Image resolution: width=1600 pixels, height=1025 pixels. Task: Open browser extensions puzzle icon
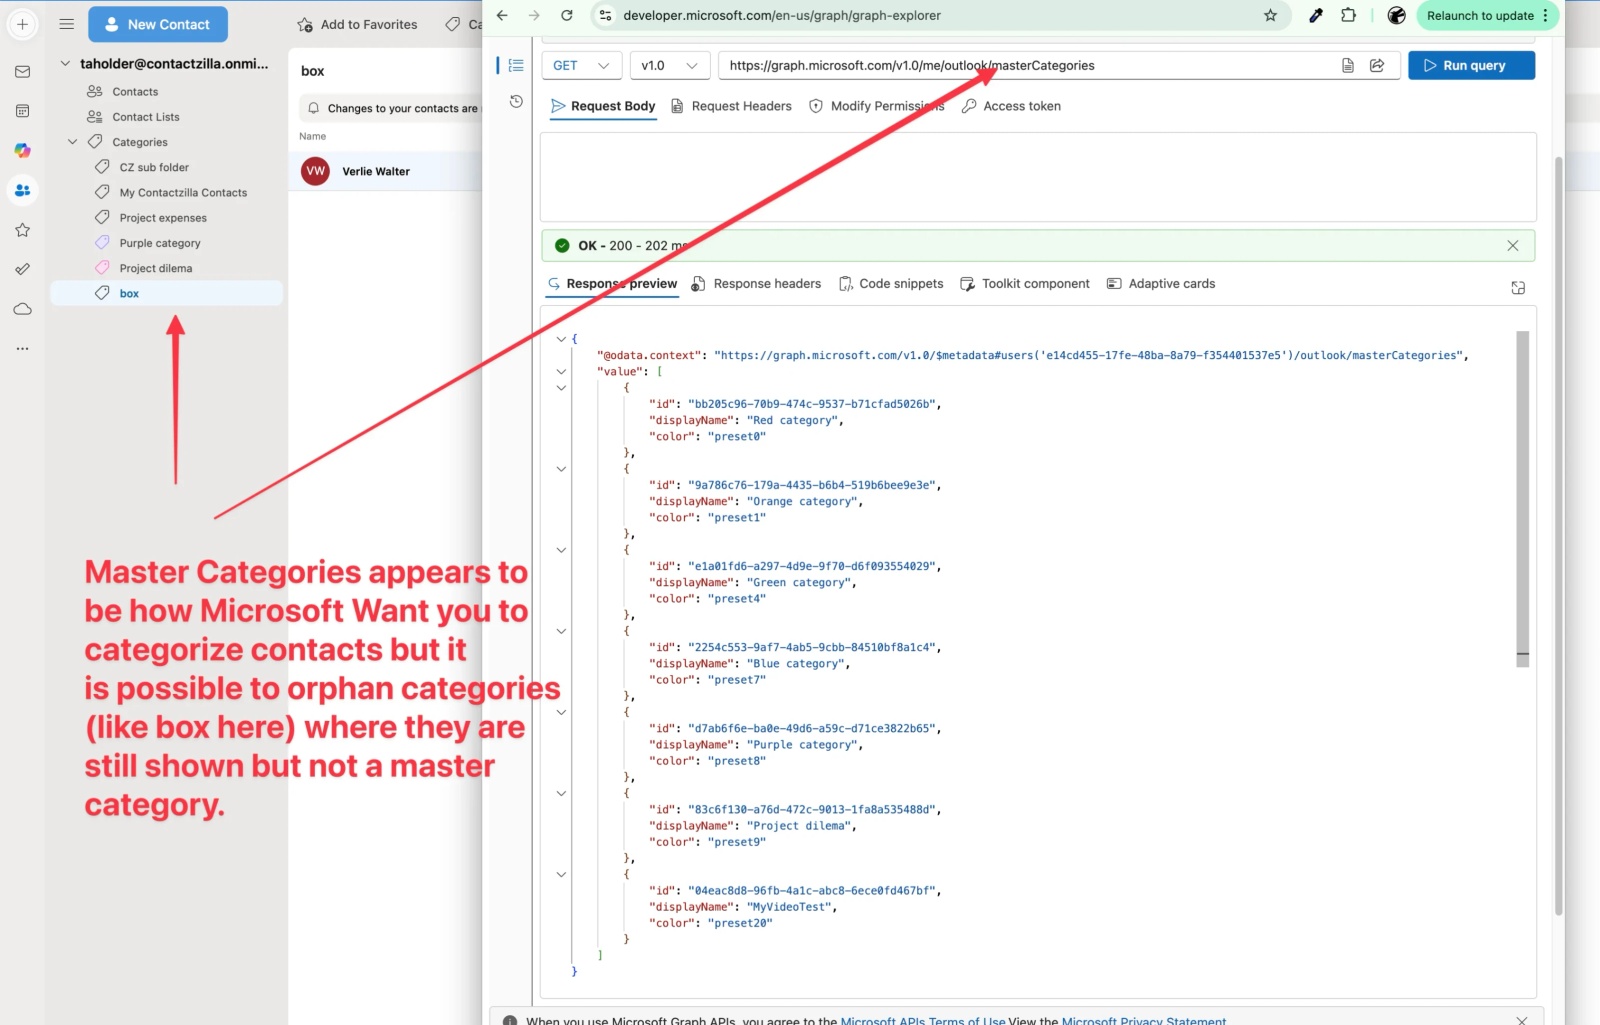[x=1349, y=15]
